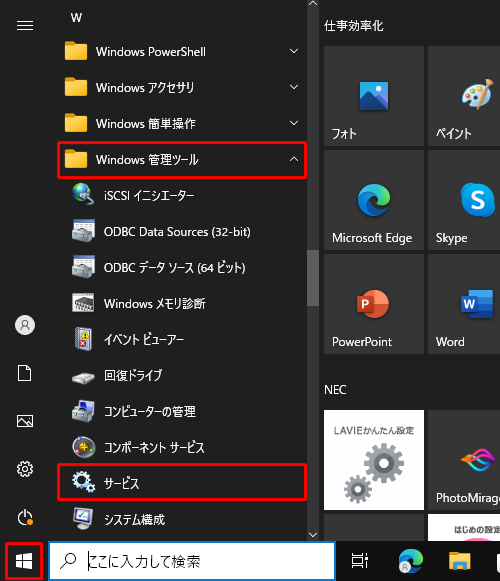This screenshot has width=500, height=581.
Task: Launch コンポーネント サービス
Action: pos(182,447)
